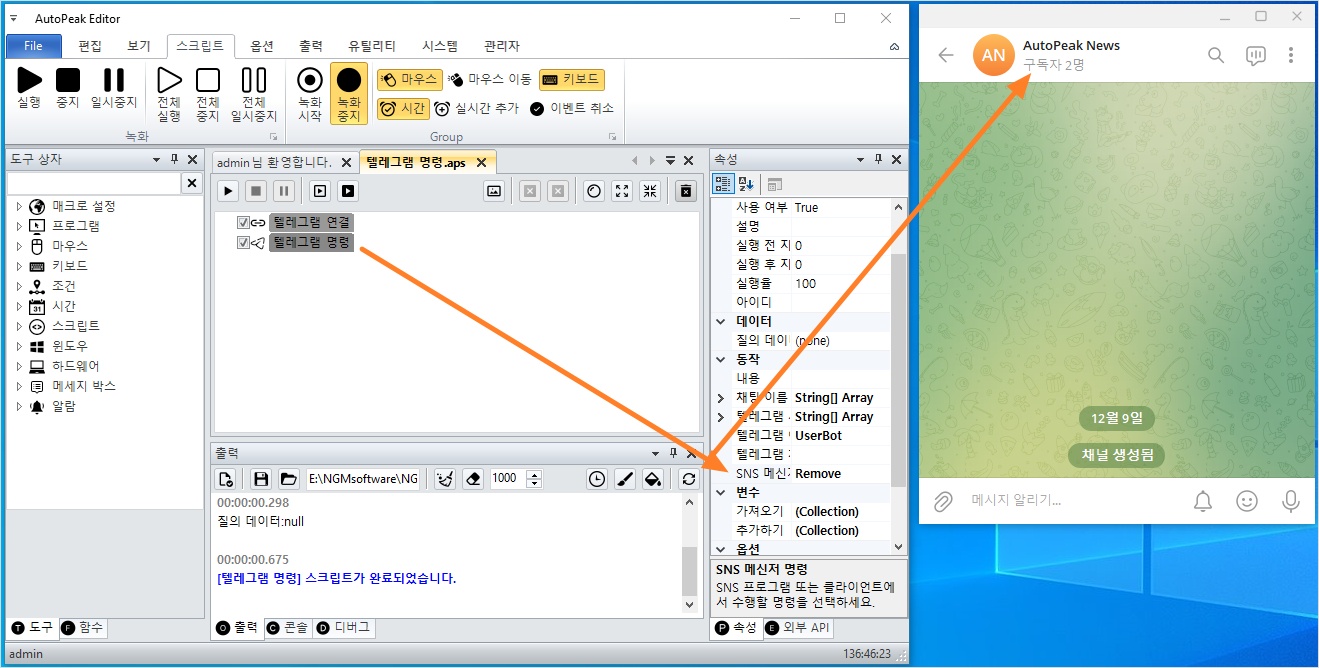Click 전체 실행 outlined play icon
This screenshot has height=668, width=1319.
(x=169, y=80)
